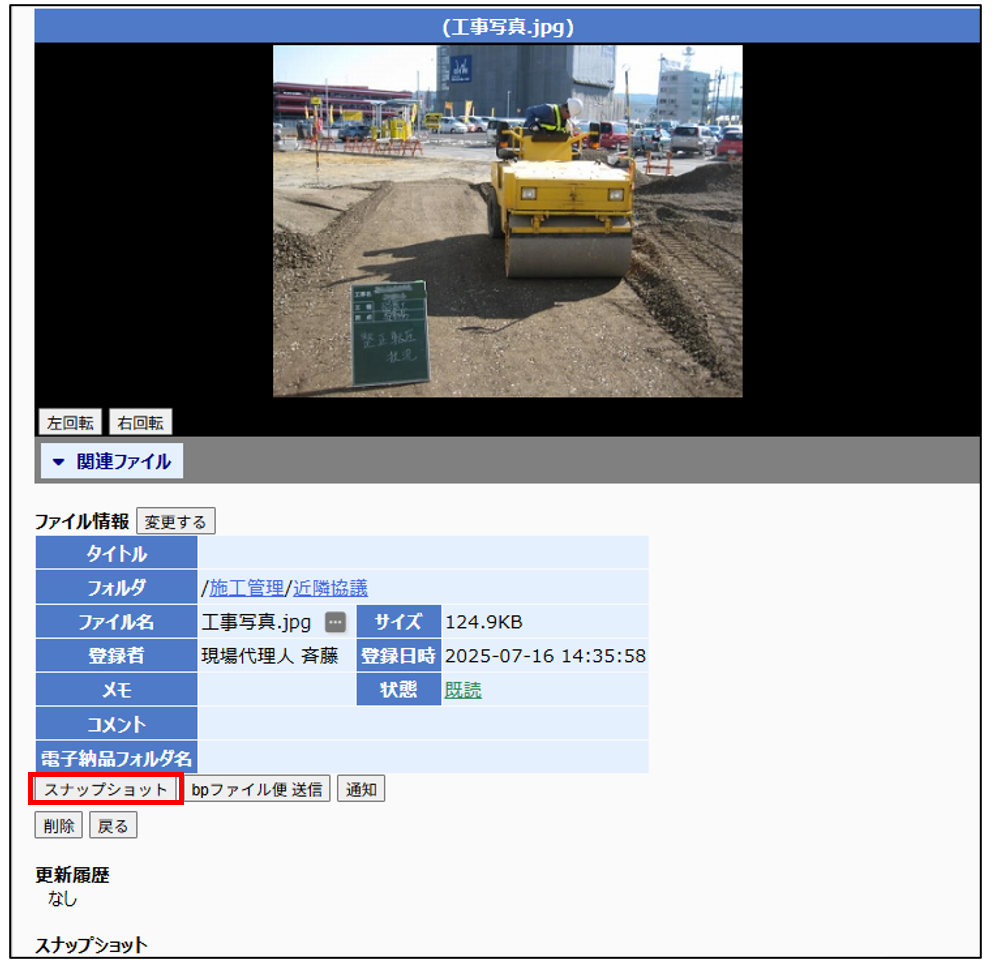Go back with the 戻る button

point(113,826)
